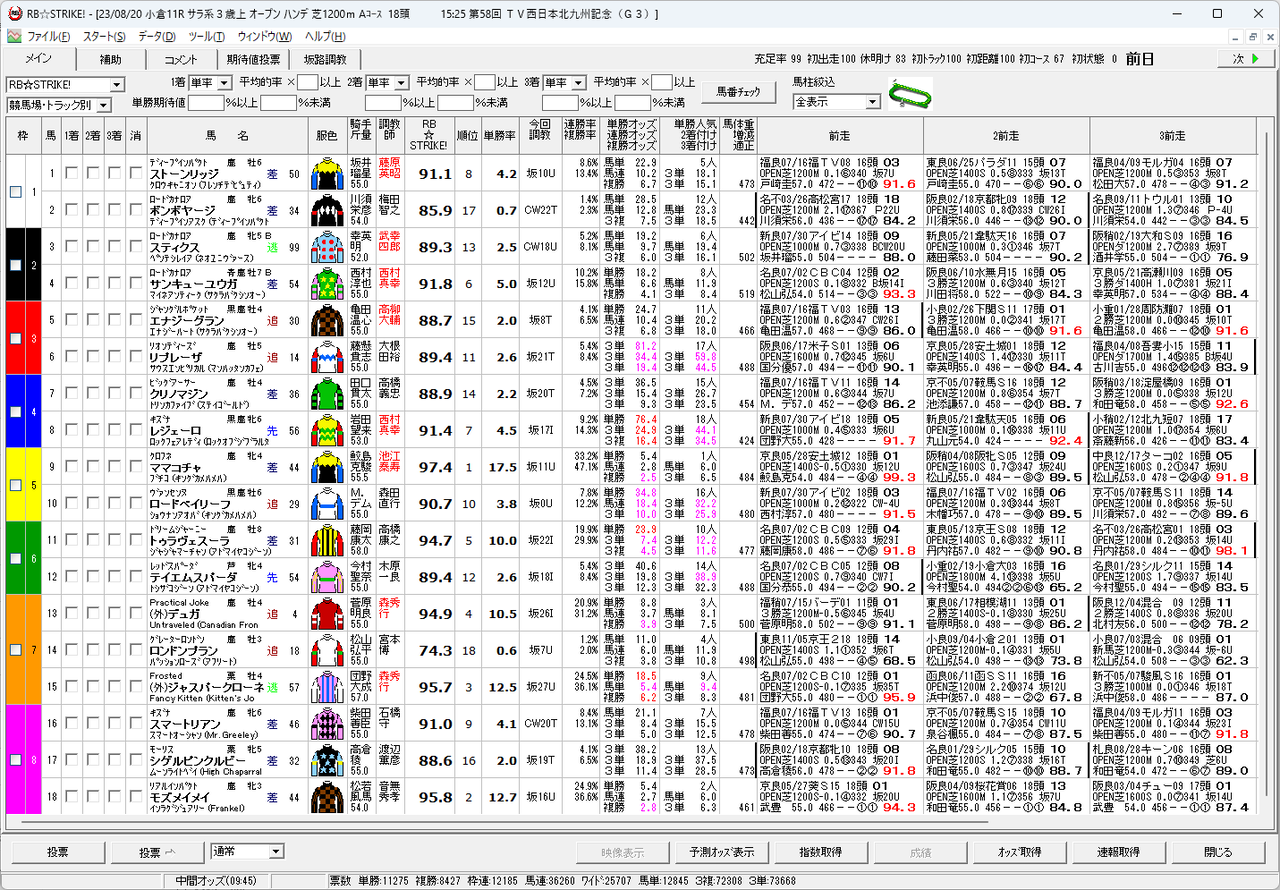Click ロンドンプラン's jockey silks icon
1280x890 pixels.
coord(327,650)
